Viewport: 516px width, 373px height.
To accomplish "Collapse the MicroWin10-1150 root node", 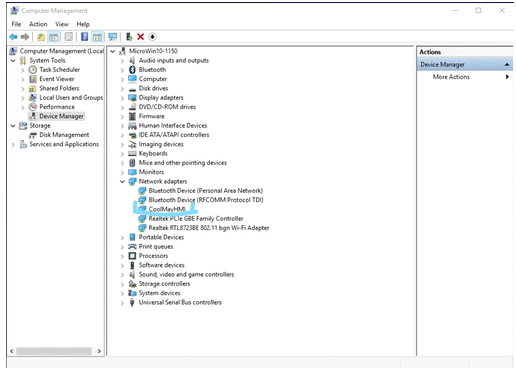I will (x=113, y=51).
